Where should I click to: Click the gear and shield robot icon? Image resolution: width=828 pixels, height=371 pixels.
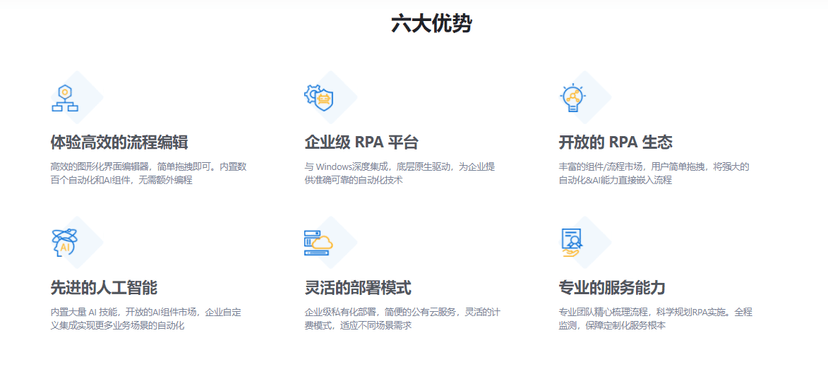pyautogui.click(x=319, y=98)
